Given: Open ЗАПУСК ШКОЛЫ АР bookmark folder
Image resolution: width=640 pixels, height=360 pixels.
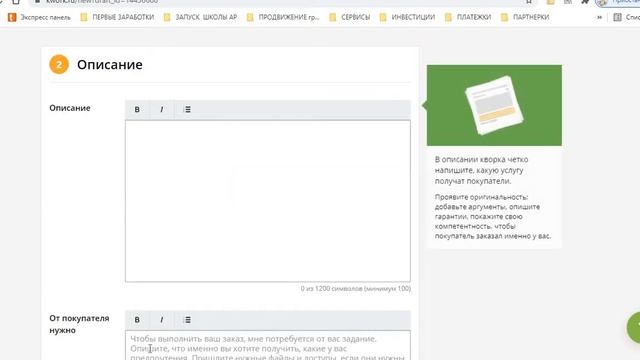Looking at the screenshot, I should click(x=200, y=17).
